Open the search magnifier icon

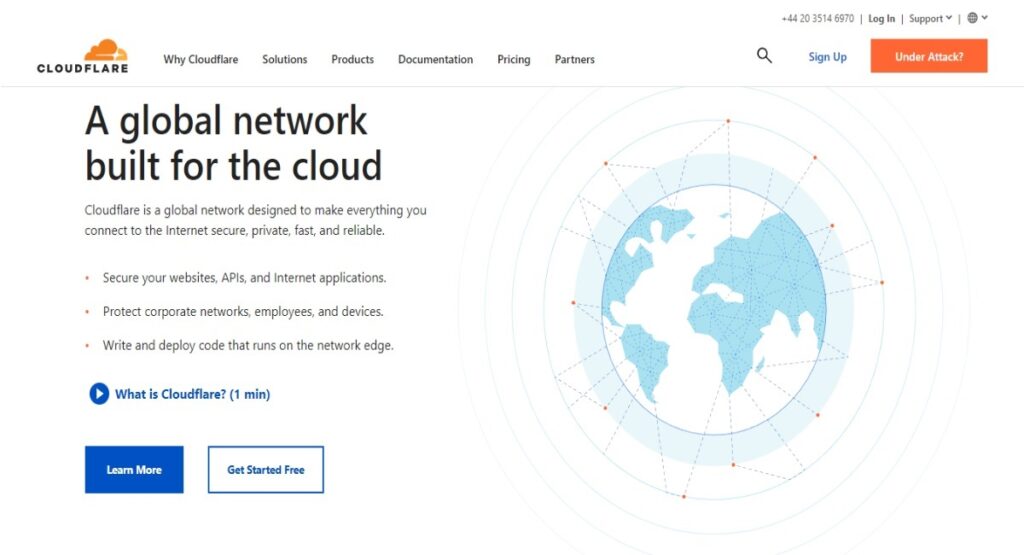[764, 56]
